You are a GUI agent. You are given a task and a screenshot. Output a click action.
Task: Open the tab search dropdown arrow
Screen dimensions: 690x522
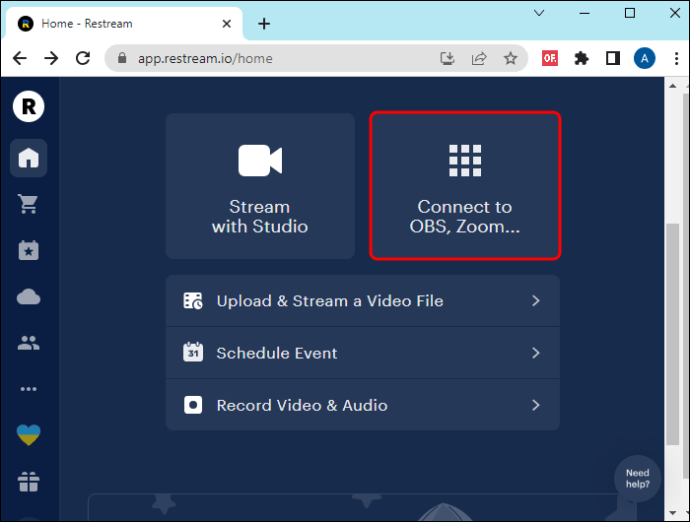click(x=539, y=13)
